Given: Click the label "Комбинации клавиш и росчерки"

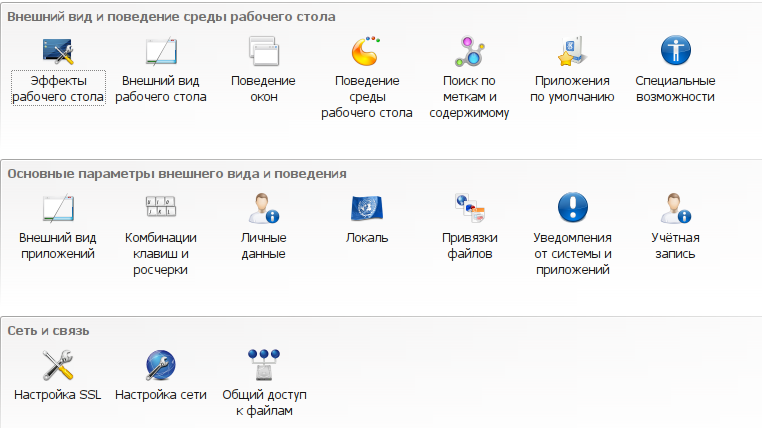Looking at the screenshot, I should pos(161,253).
